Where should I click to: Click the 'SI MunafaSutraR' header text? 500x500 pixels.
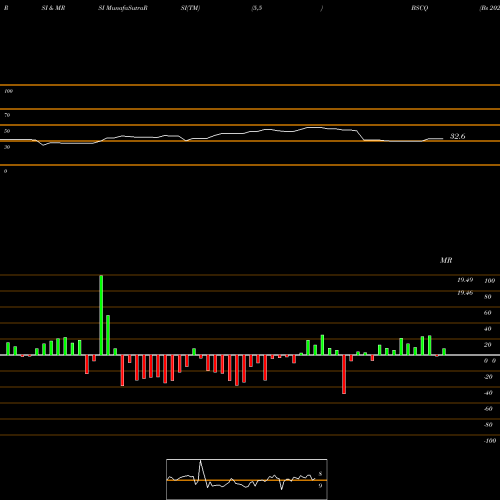point(123,8)
